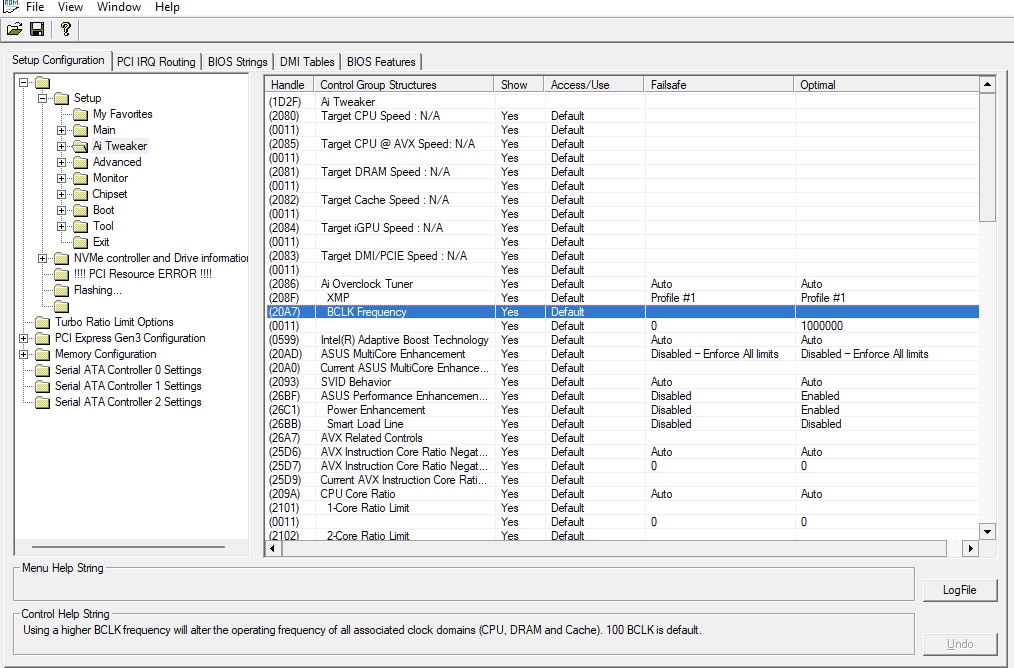Click the Open file toolbar icon
Screen dimensions: 1014x668
point(14,30)
